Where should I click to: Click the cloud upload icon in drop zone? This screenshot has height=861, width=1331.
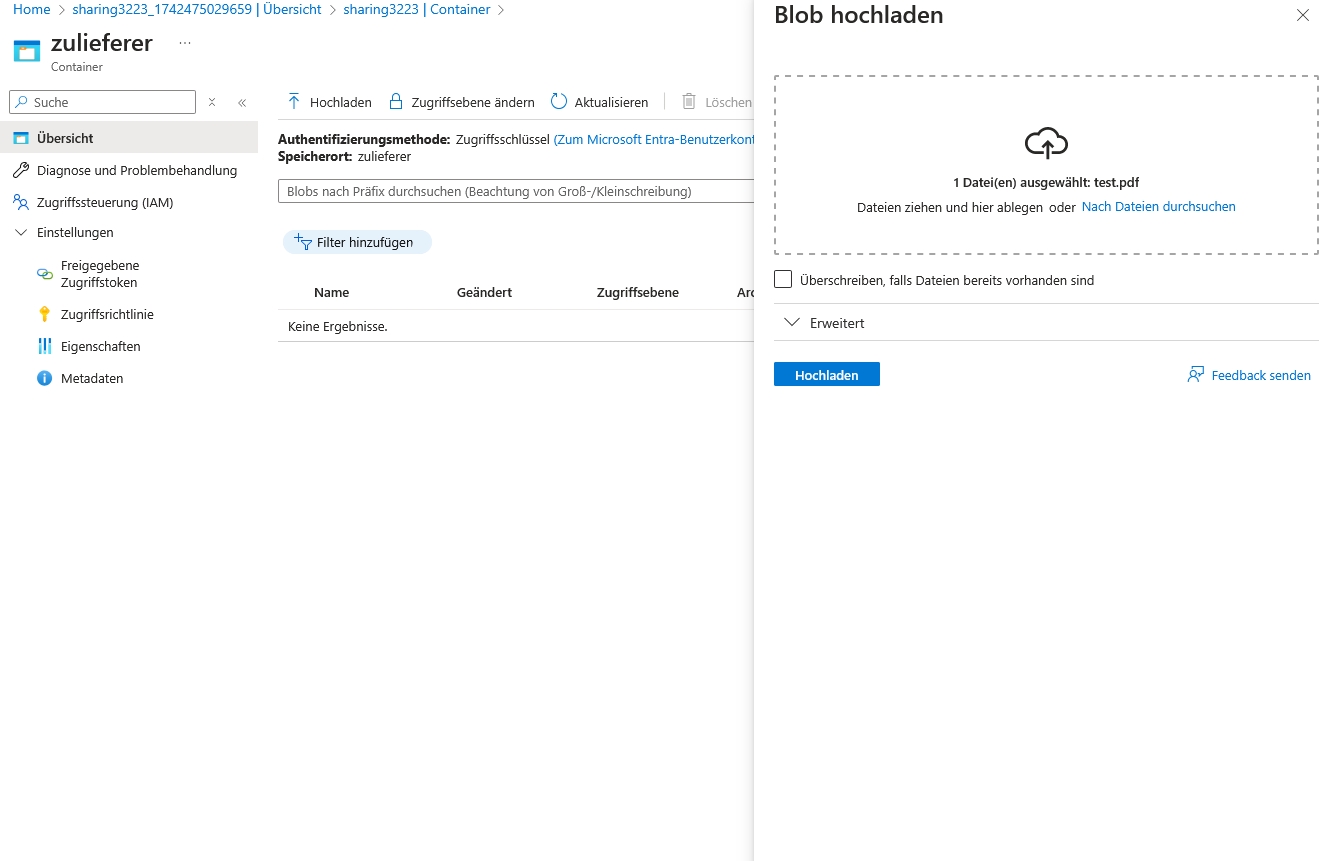pos(1046,144)
